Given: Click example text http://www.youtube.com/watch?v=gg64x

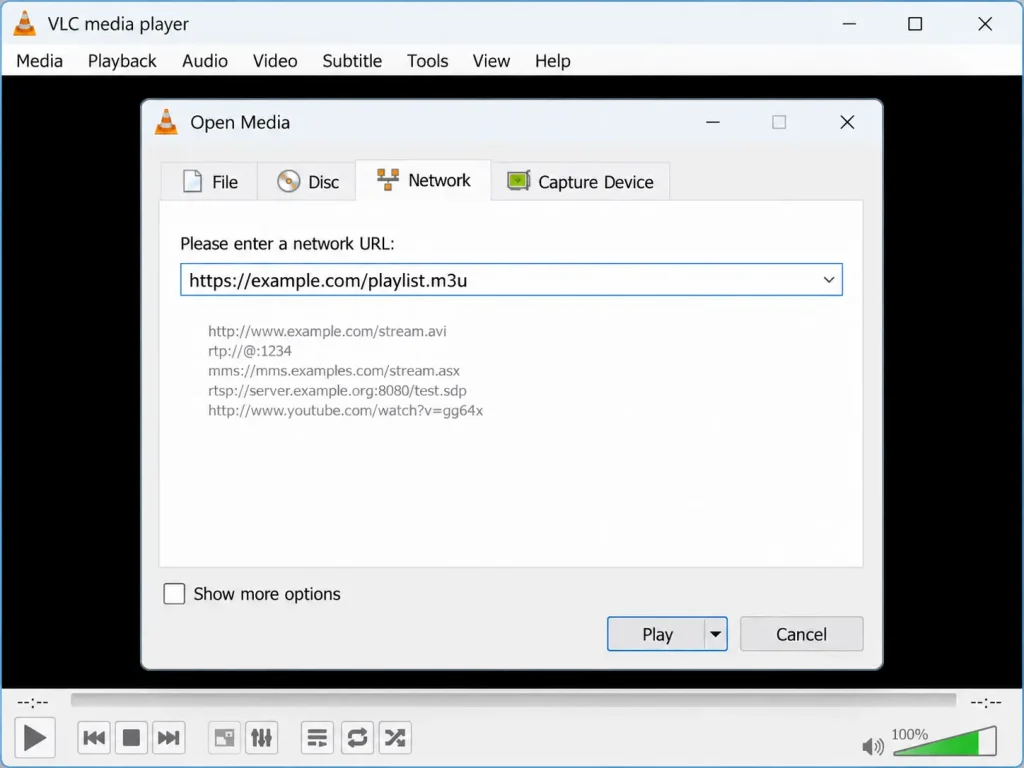Looking at the screenshot, I should 345,410.
